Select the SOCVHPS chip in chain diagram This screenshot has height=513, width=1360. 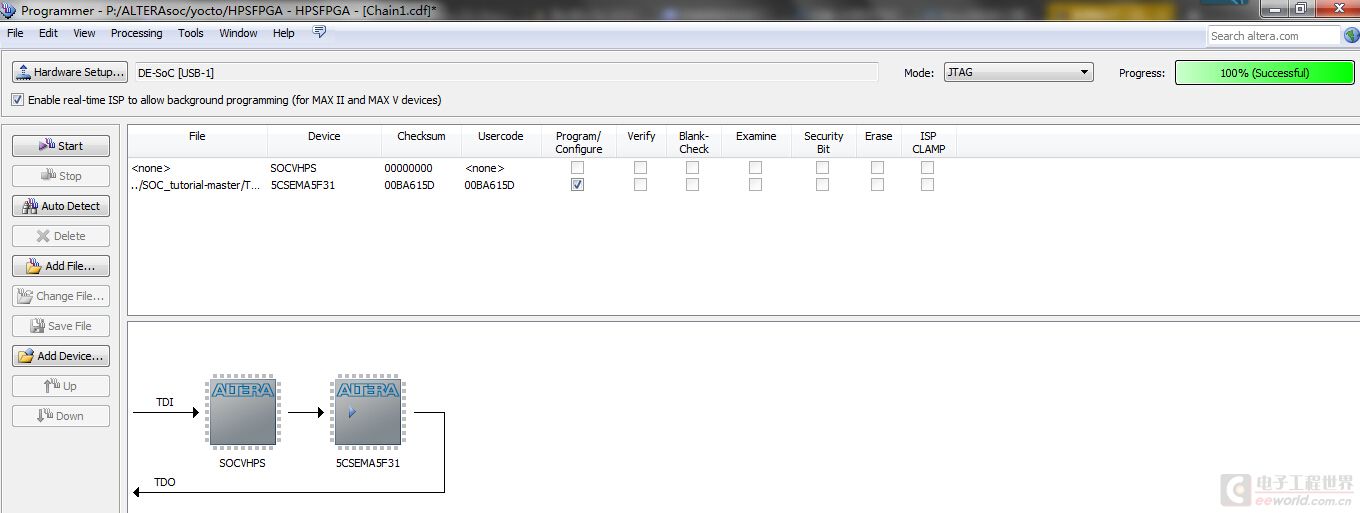click(243, 412)
